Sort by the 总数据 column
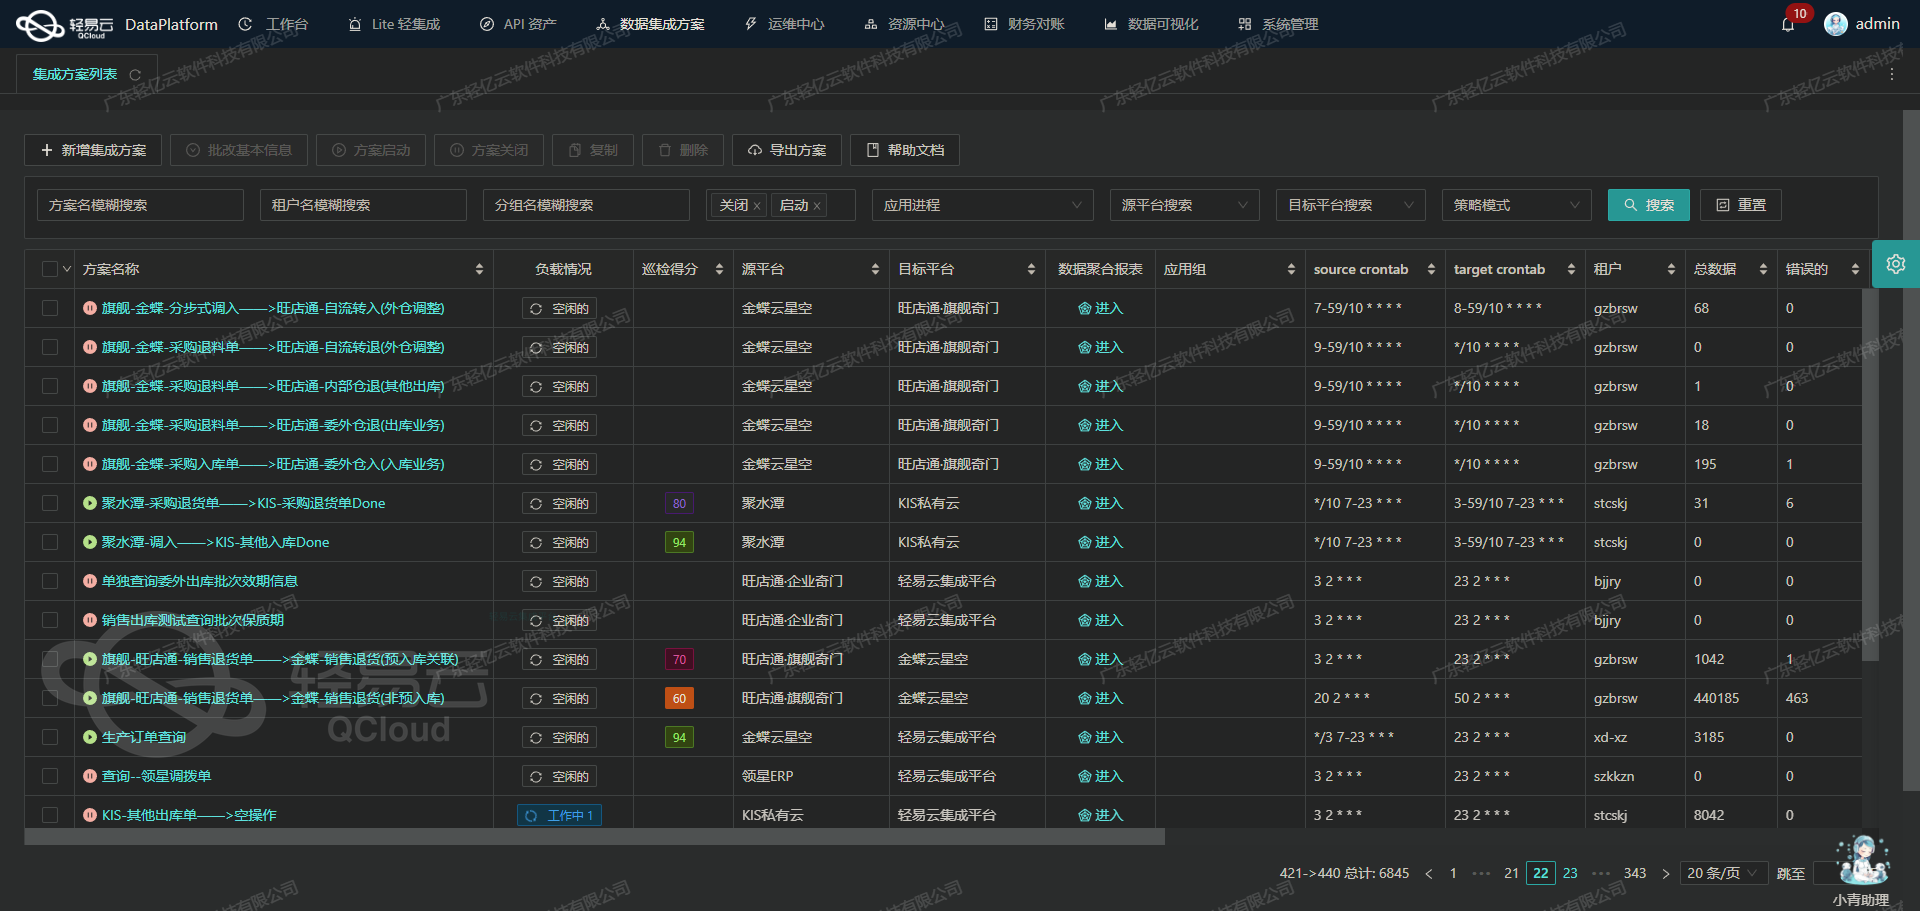The width and height of the screenshot is (1920, 911). point(1763,269)
